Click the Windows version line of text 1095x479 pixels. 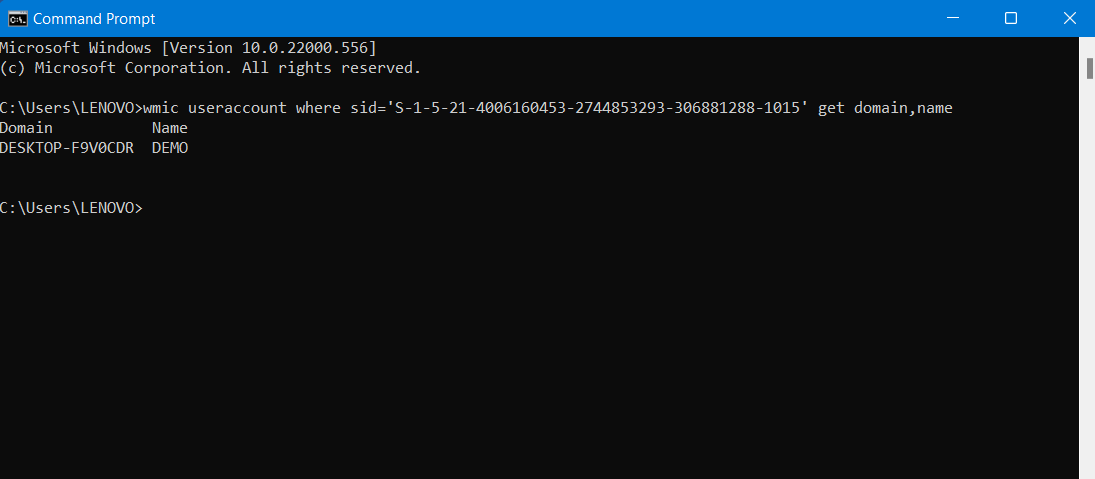pyautogui.click(x=188, y=48)
